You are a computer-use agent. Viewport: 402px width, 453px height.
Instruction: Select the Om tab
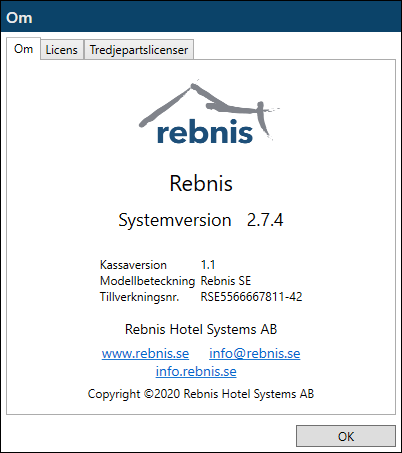point(23,49)
